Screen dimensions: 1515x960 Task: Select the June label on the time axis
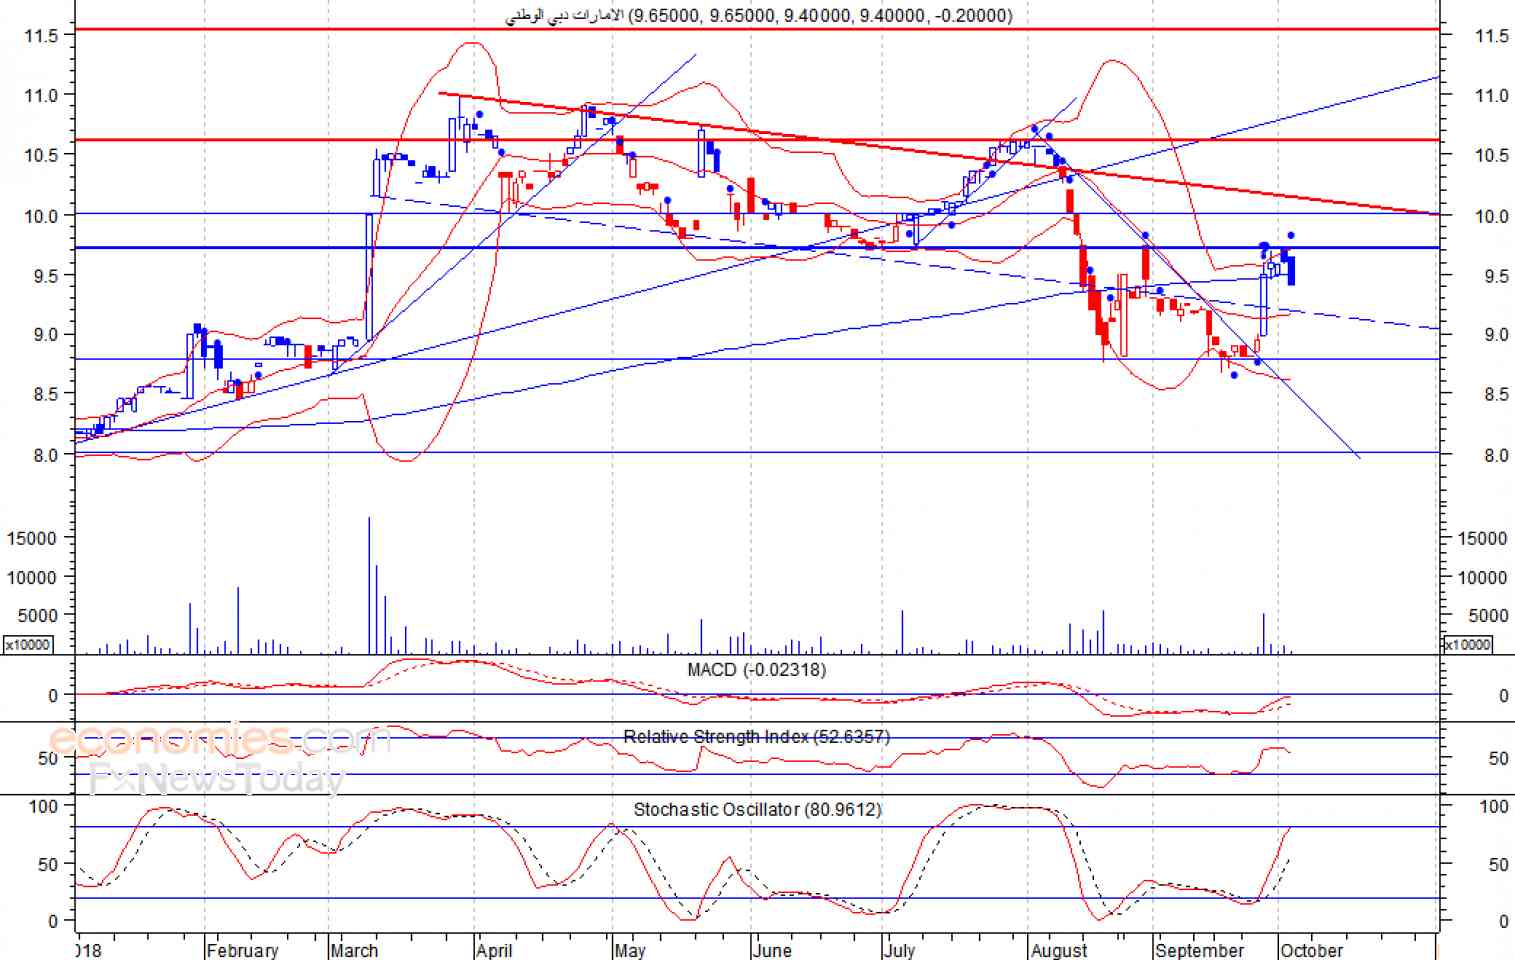tap(772, 950)
